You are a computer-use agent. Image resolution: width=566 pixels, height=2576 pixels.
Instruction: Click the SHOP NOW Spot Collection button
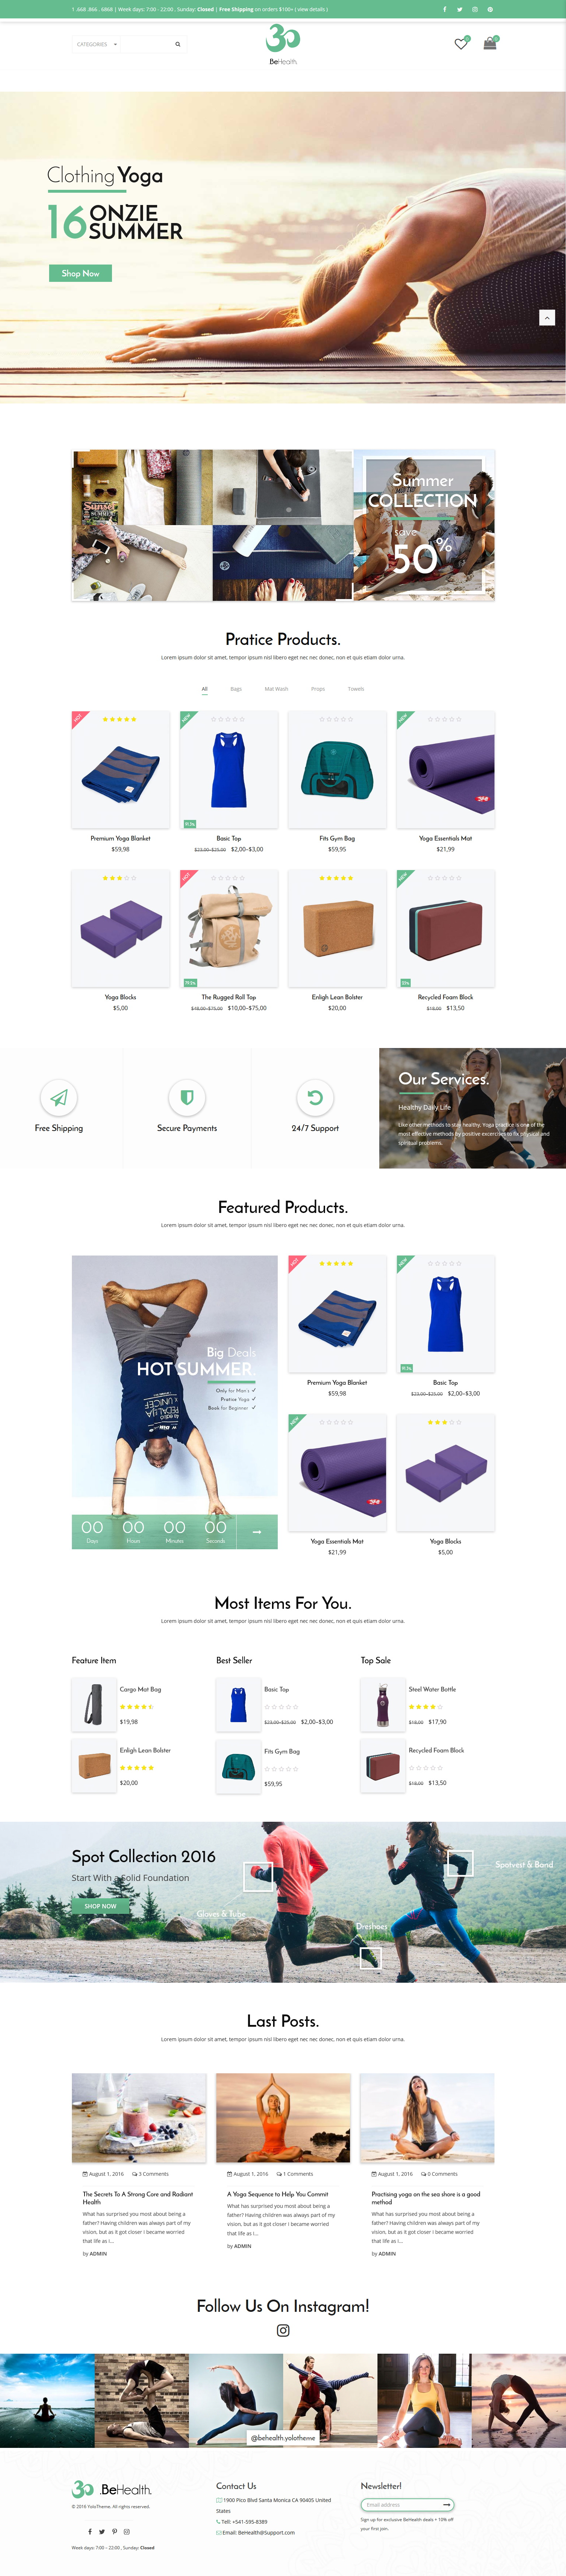point(100,1906)
